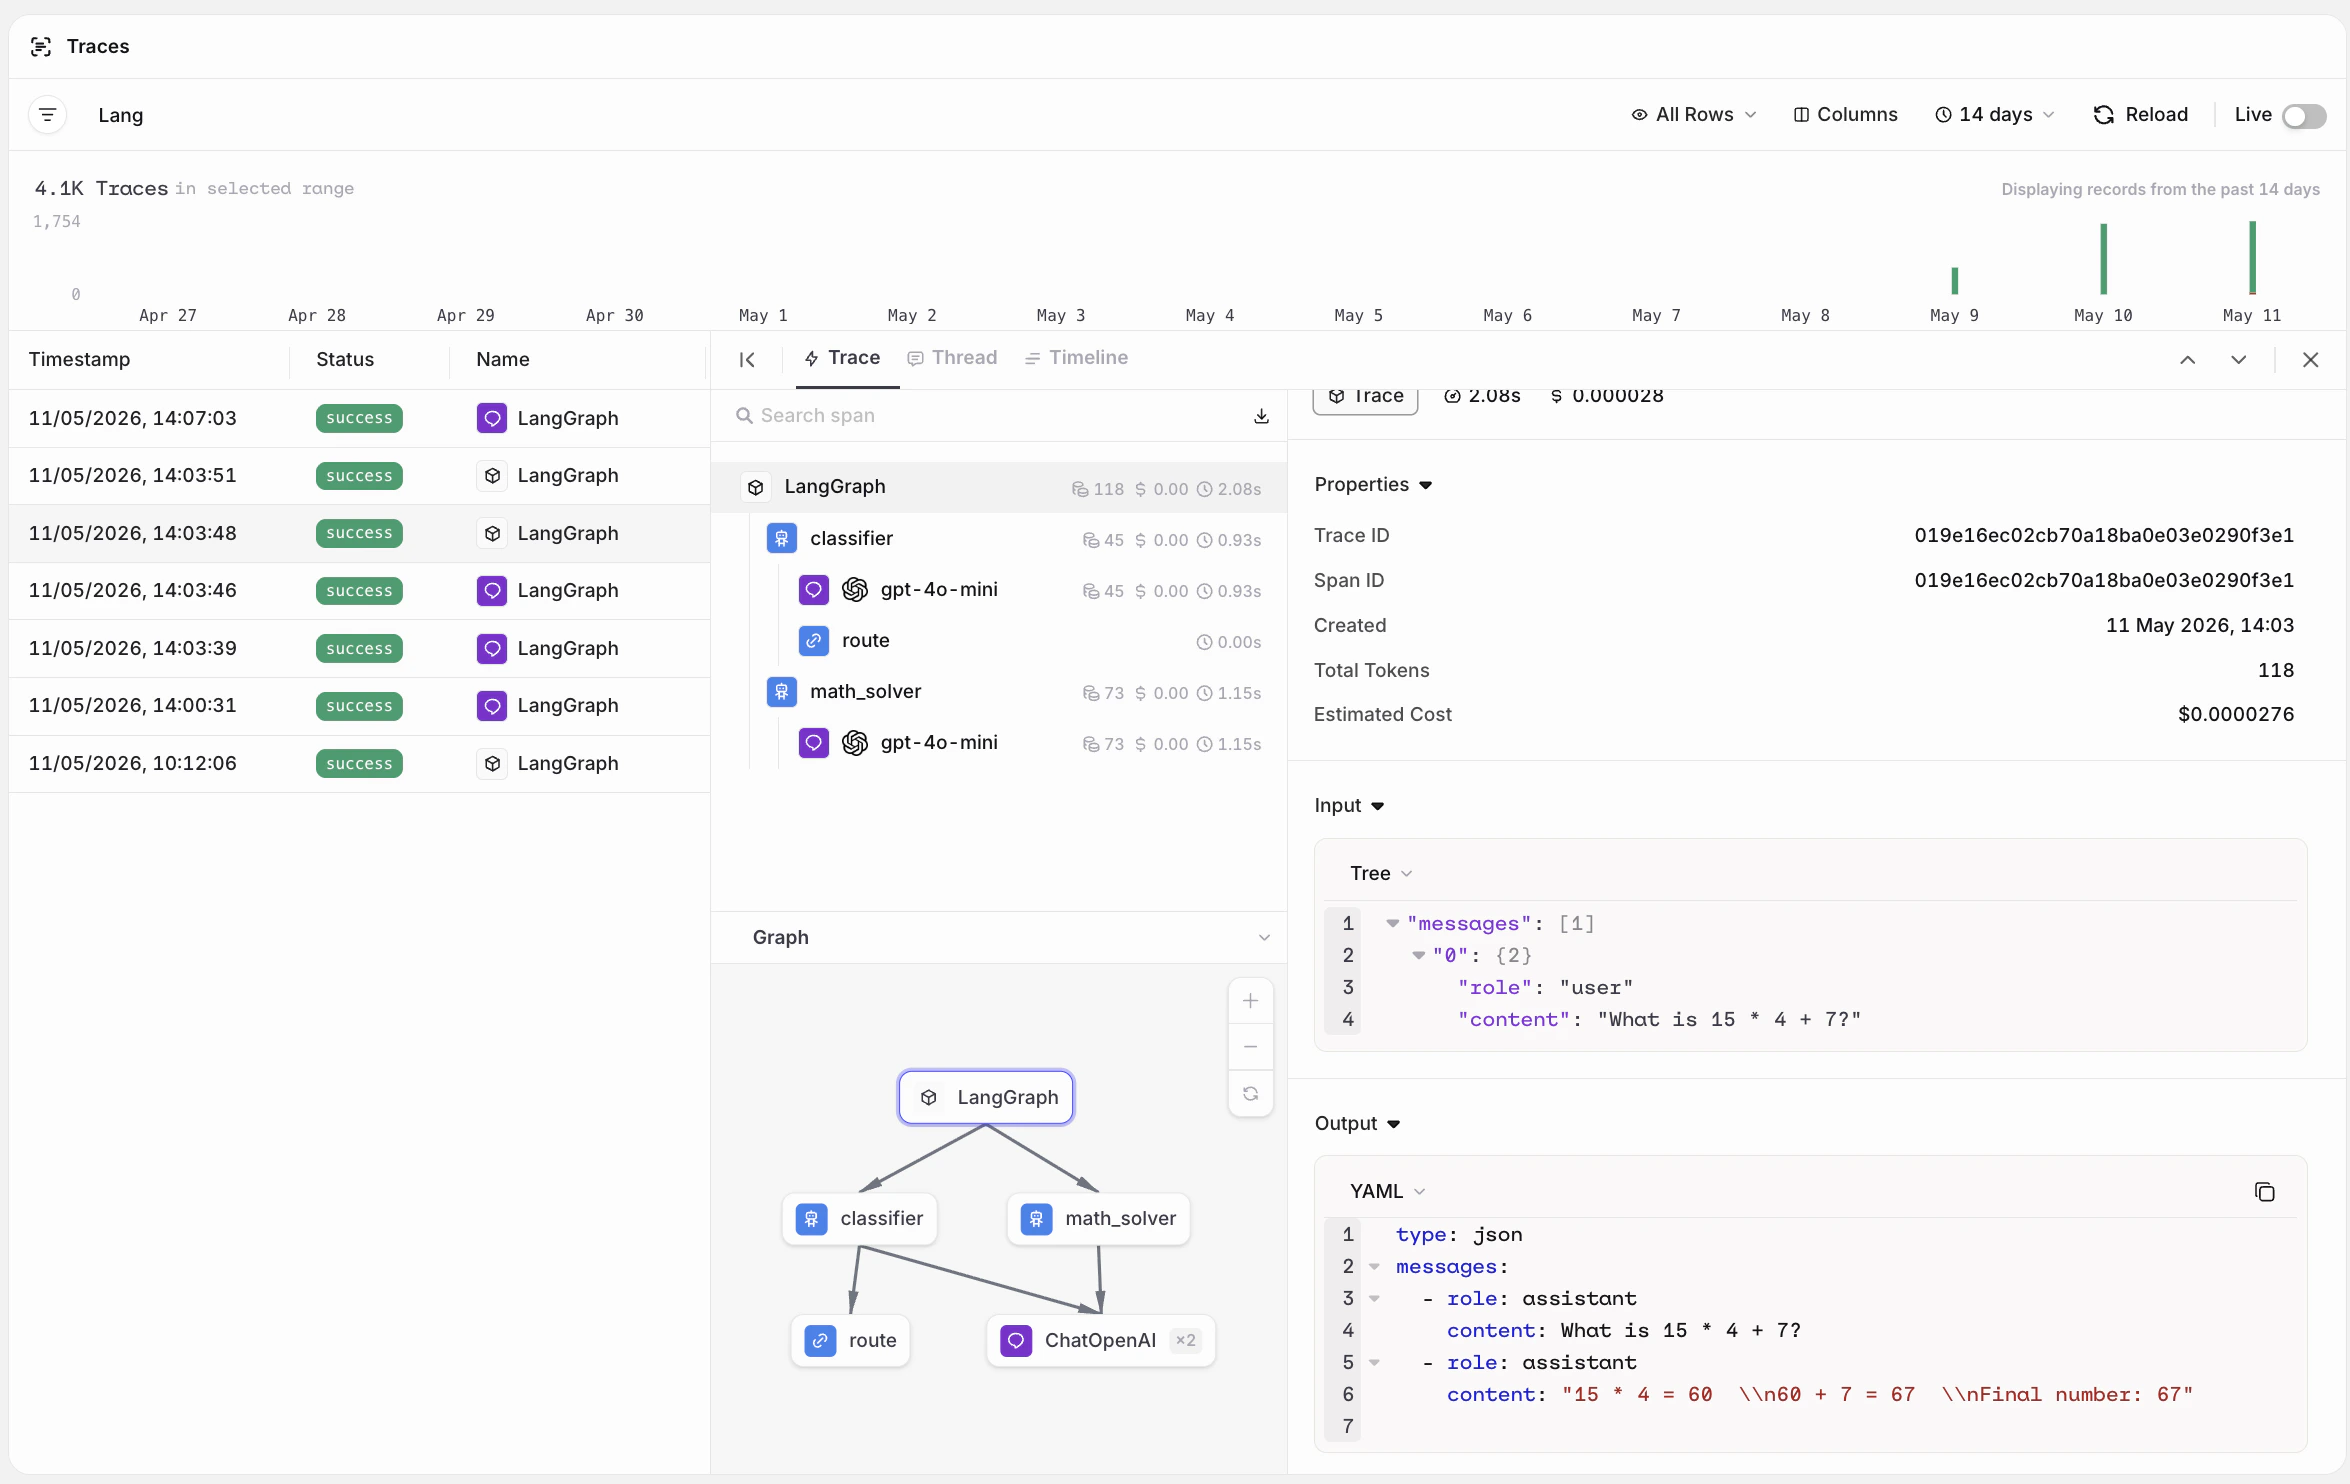Change Input view from Tree dropdown

1381,874
